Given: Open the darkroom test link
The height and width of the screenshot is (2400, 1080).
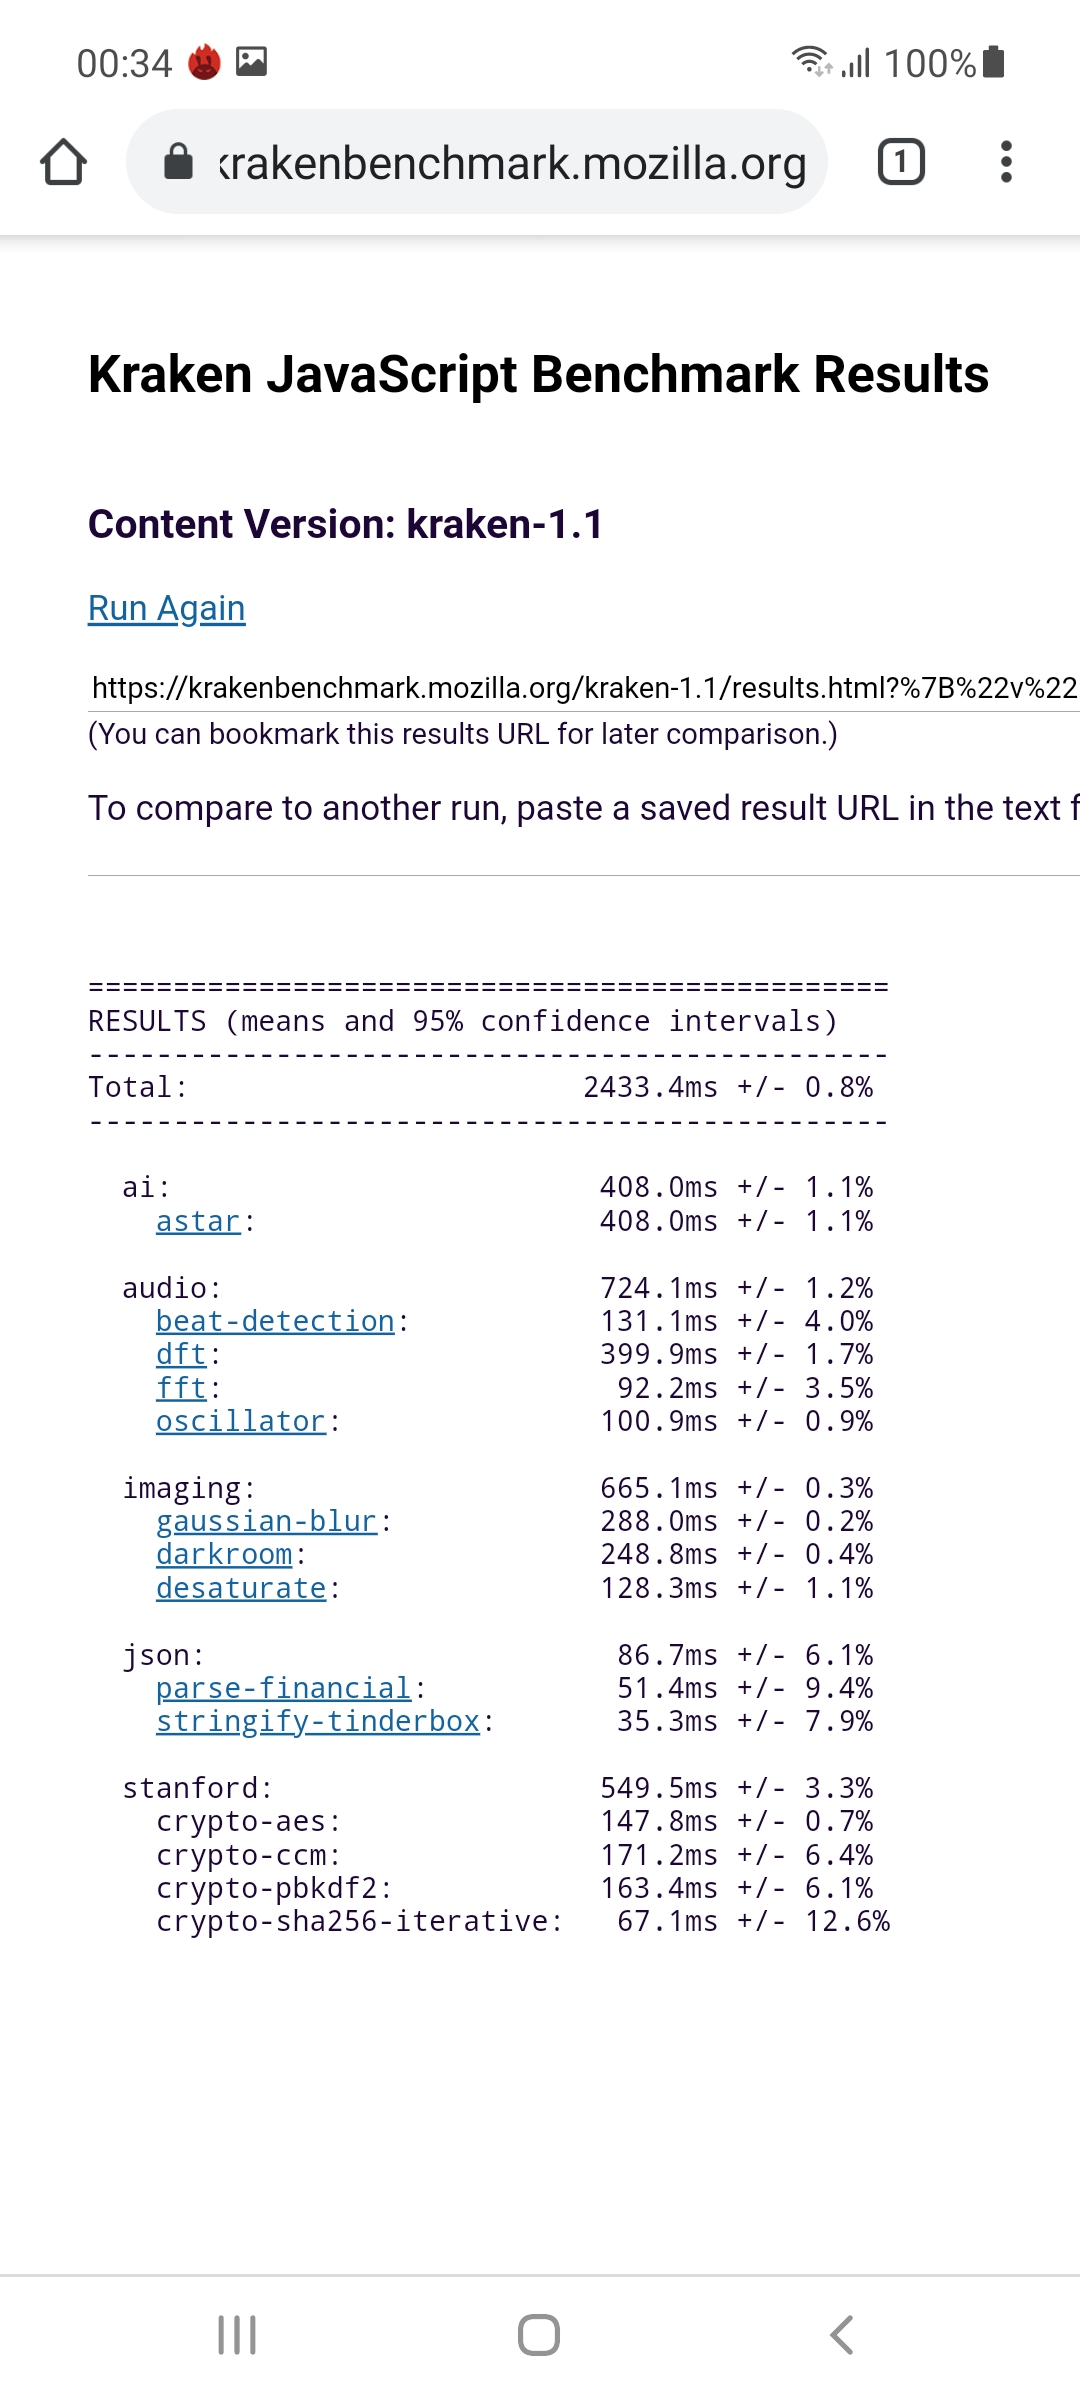Looking at the screenshot, I should click(224, 1554).
